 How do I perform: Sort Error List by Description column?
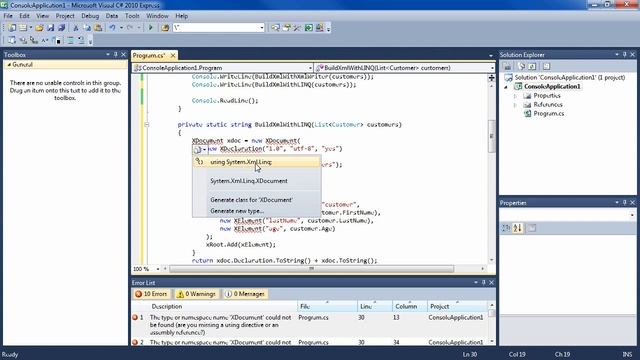[223, 307]
